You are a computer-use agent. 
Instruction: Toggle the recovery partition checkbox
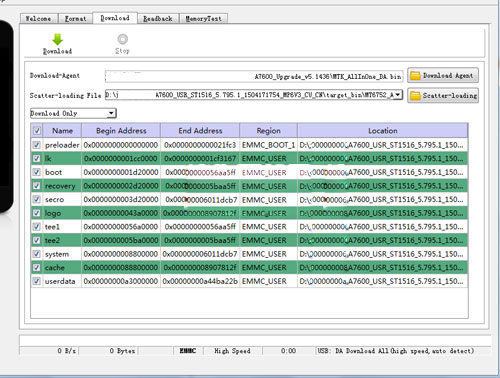37,186
